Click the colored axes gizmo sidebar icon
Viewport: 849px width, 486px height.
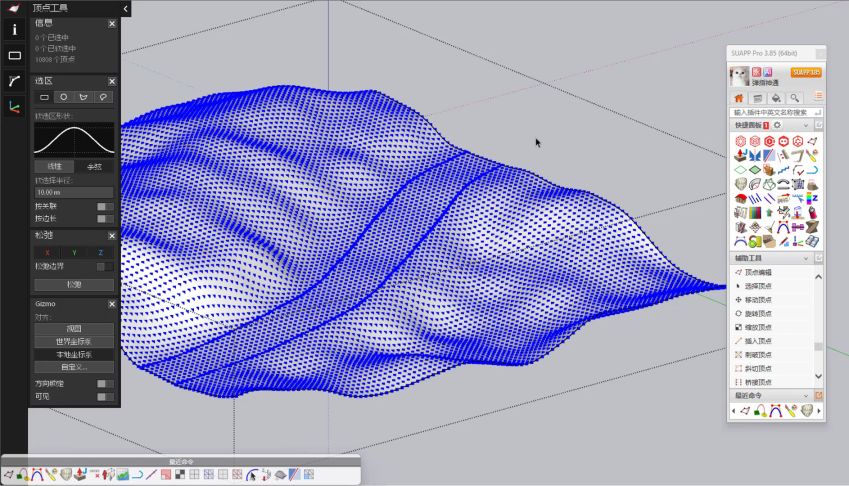(15, 107)
